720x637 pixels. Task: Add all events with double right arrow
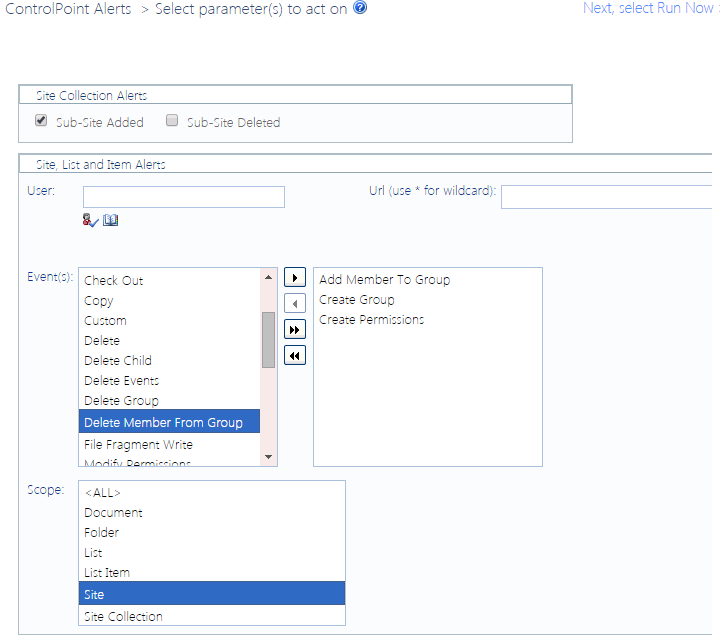point(295,330)
